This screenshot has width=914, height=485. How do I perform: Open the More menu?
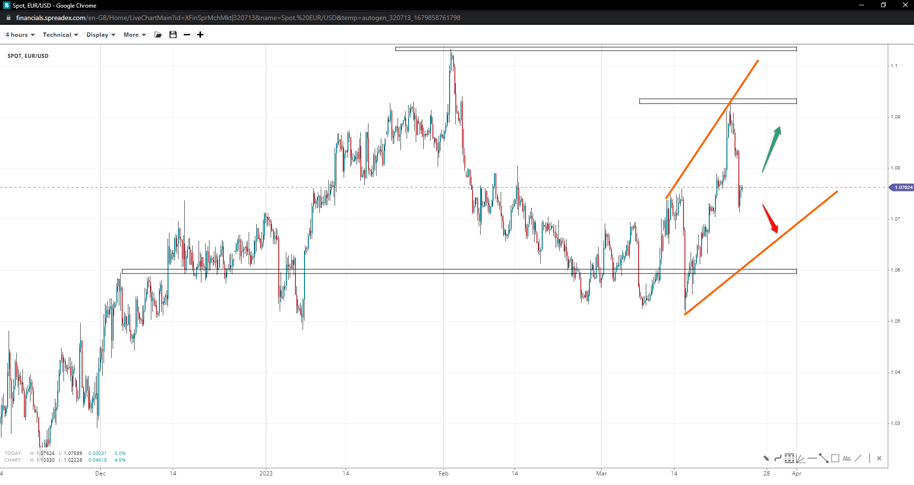tap(134, 35)
